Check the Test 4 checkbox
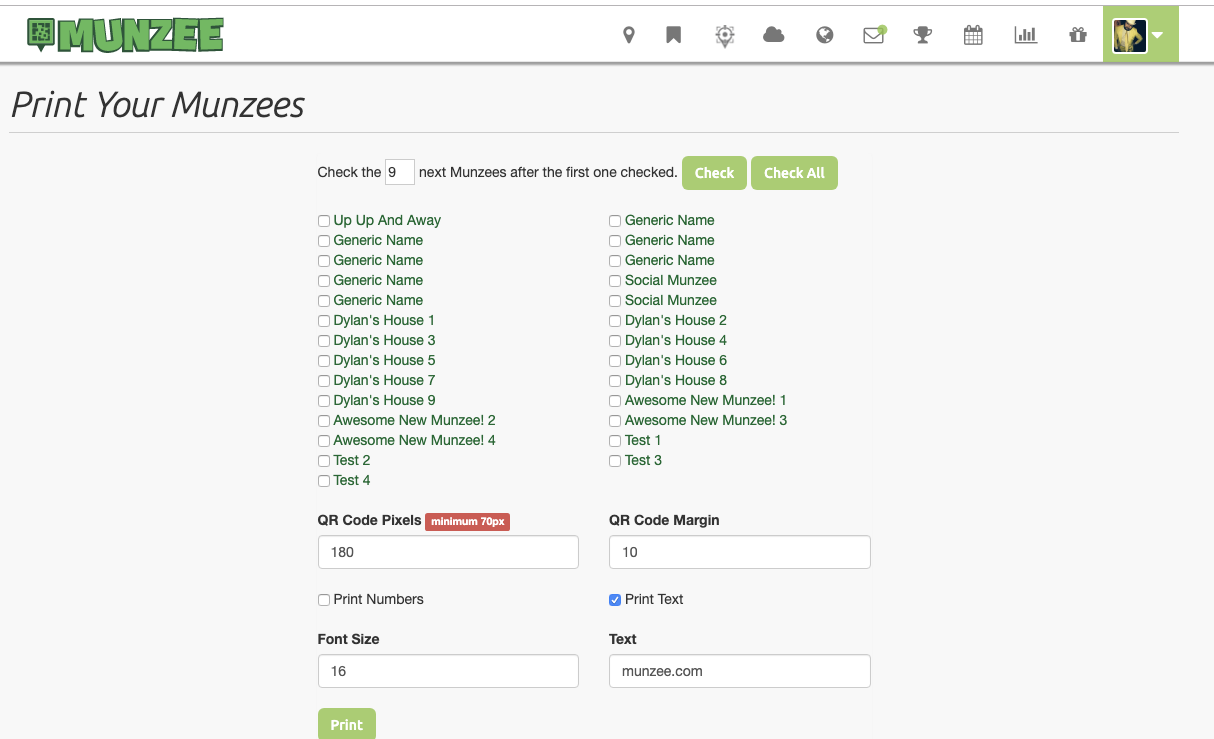The image size is (1214, 739). coord(324,481)
